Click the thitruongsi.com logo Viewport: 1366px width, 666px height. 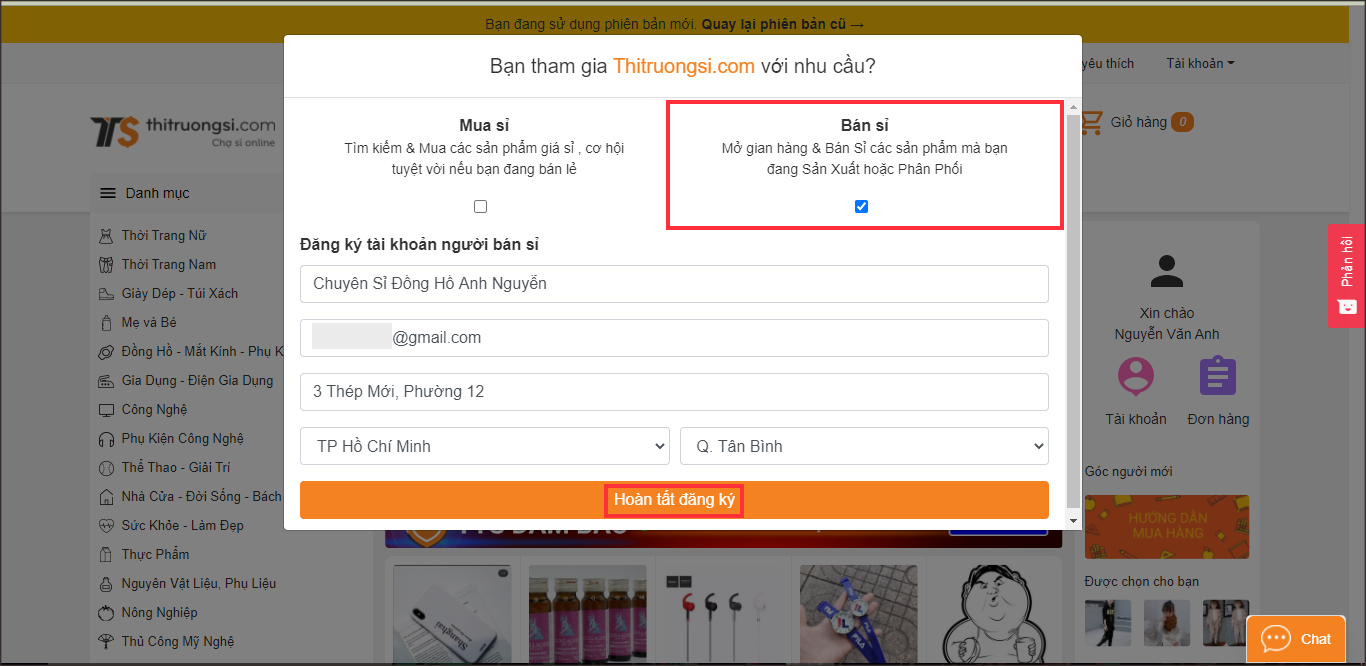[183, 131]
